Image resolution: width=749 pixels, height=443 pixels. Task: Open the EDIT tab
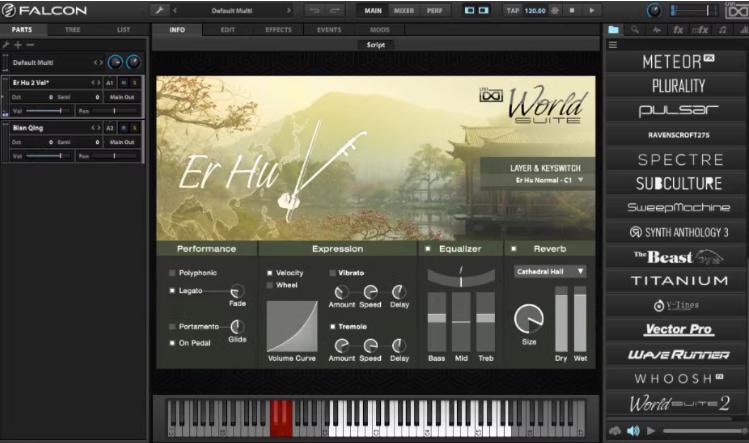pyautogui.click(x=228, y=30)
